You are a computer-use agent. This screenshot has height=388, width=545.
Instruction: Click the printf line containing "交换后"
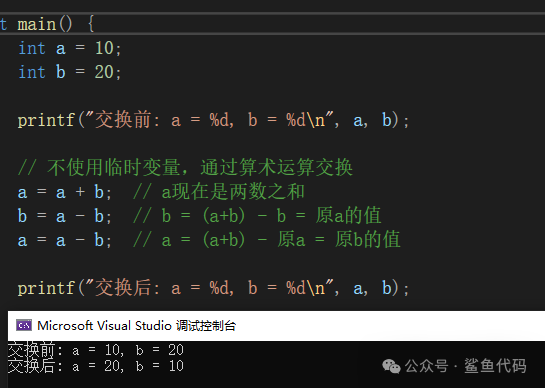click(x=213, y=288)
